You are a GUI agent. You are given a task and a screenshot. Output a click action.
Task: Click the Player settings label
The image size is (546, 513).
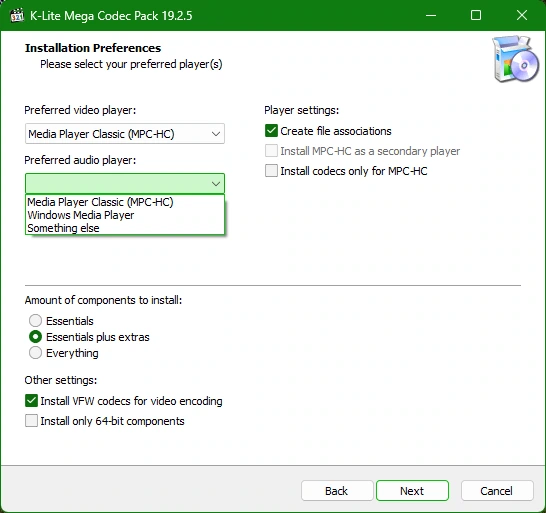point(302,110)
